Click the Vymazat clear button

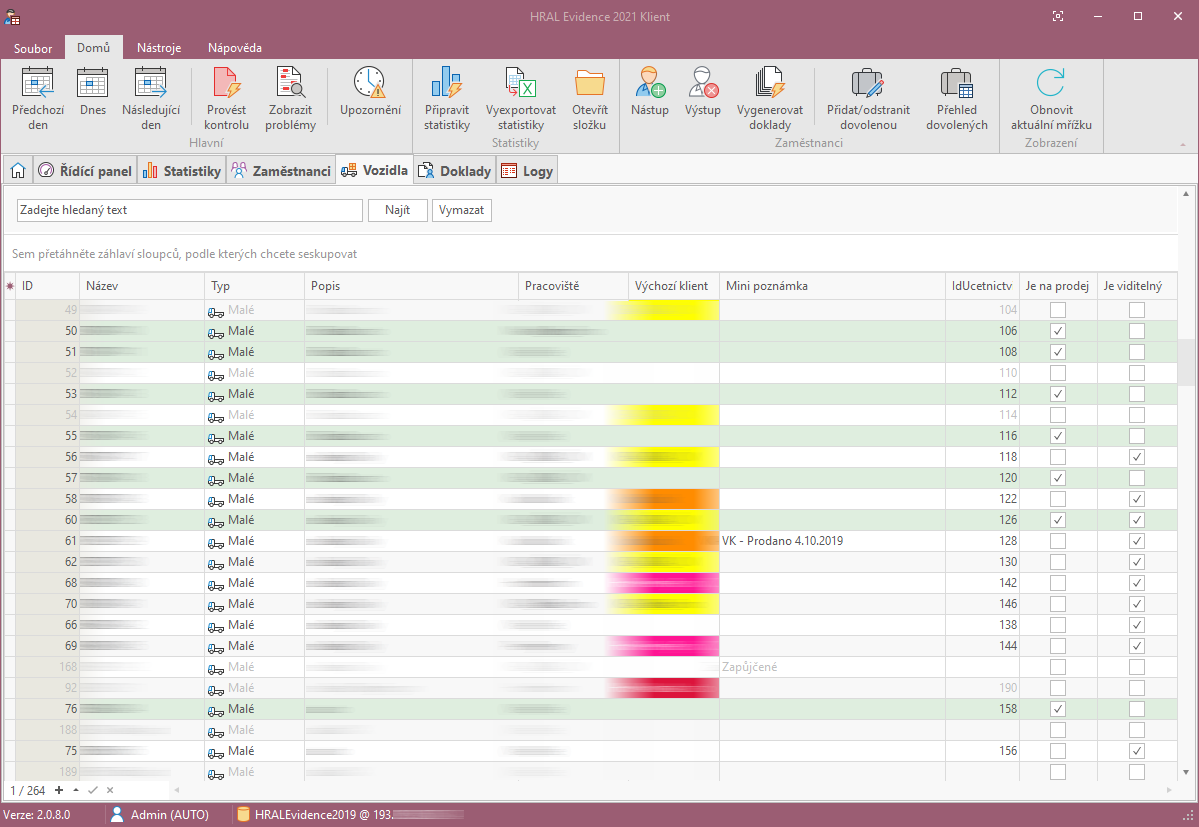(461, 210)
